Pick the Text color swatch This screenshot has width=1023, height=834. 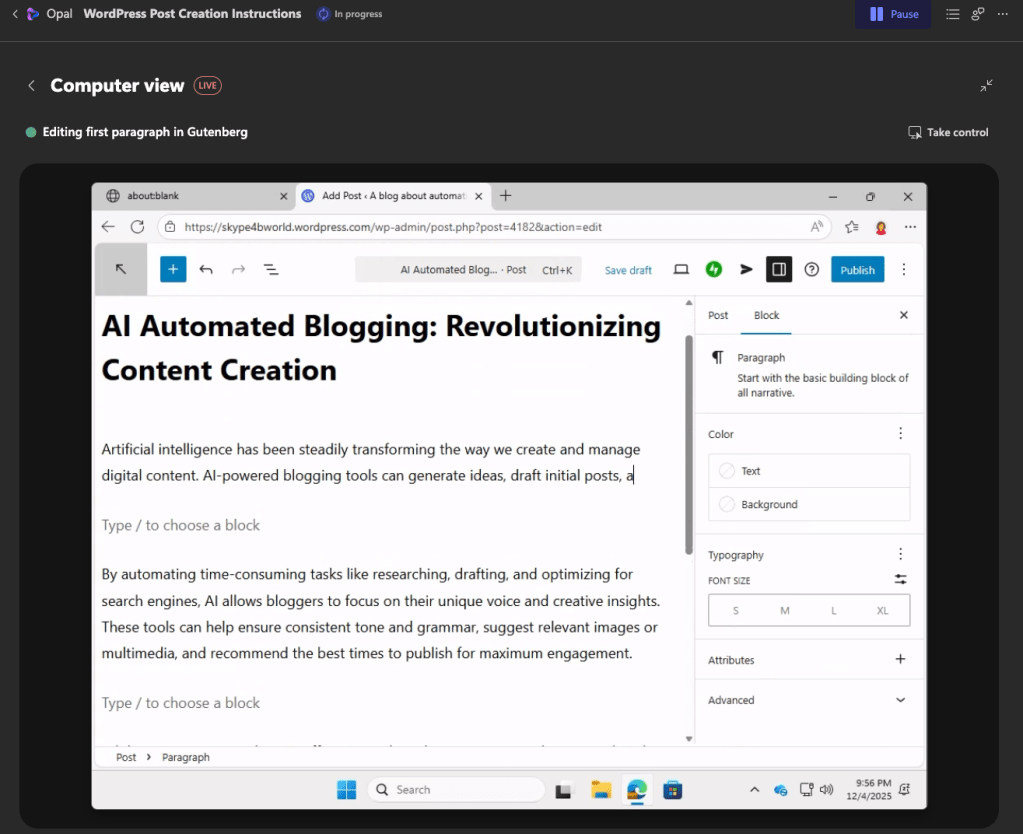(727, 471)
